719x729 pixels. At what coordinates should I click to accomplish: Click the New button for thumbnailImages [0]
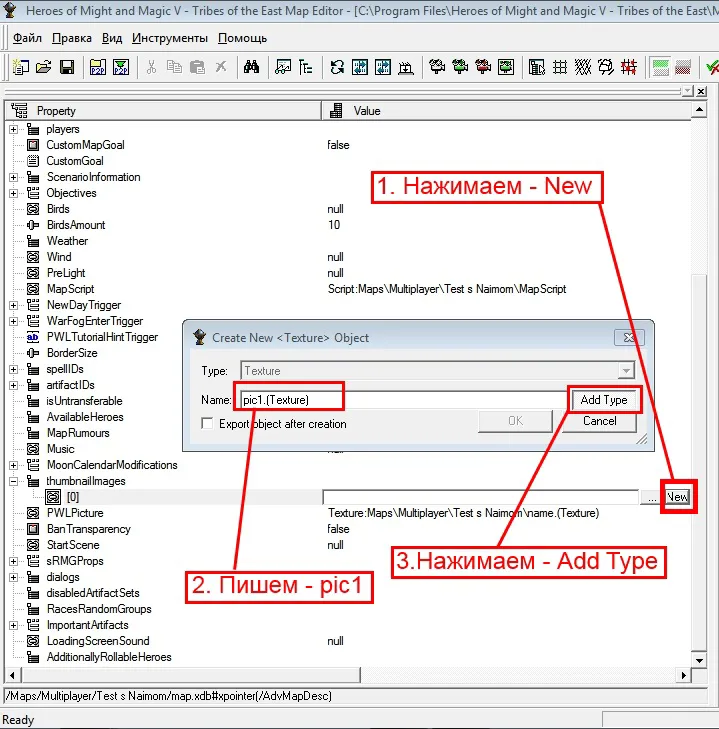coord(677,497)
